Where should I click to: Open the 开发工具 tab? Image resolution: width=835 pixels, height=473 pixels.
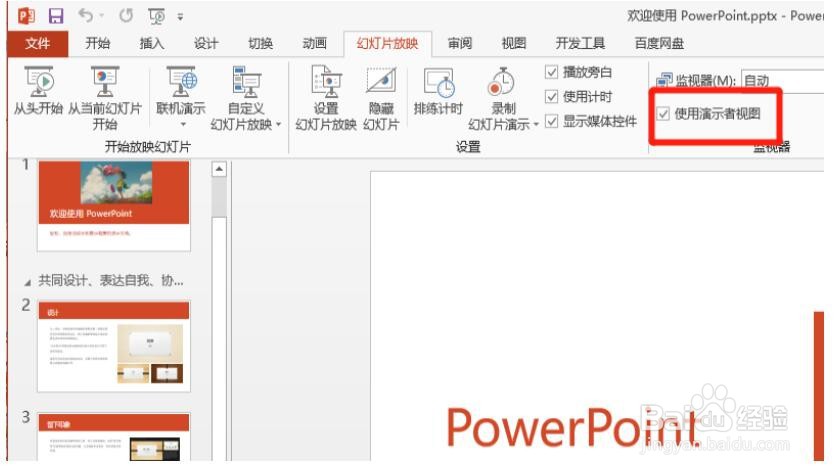[x=580, y=43]
